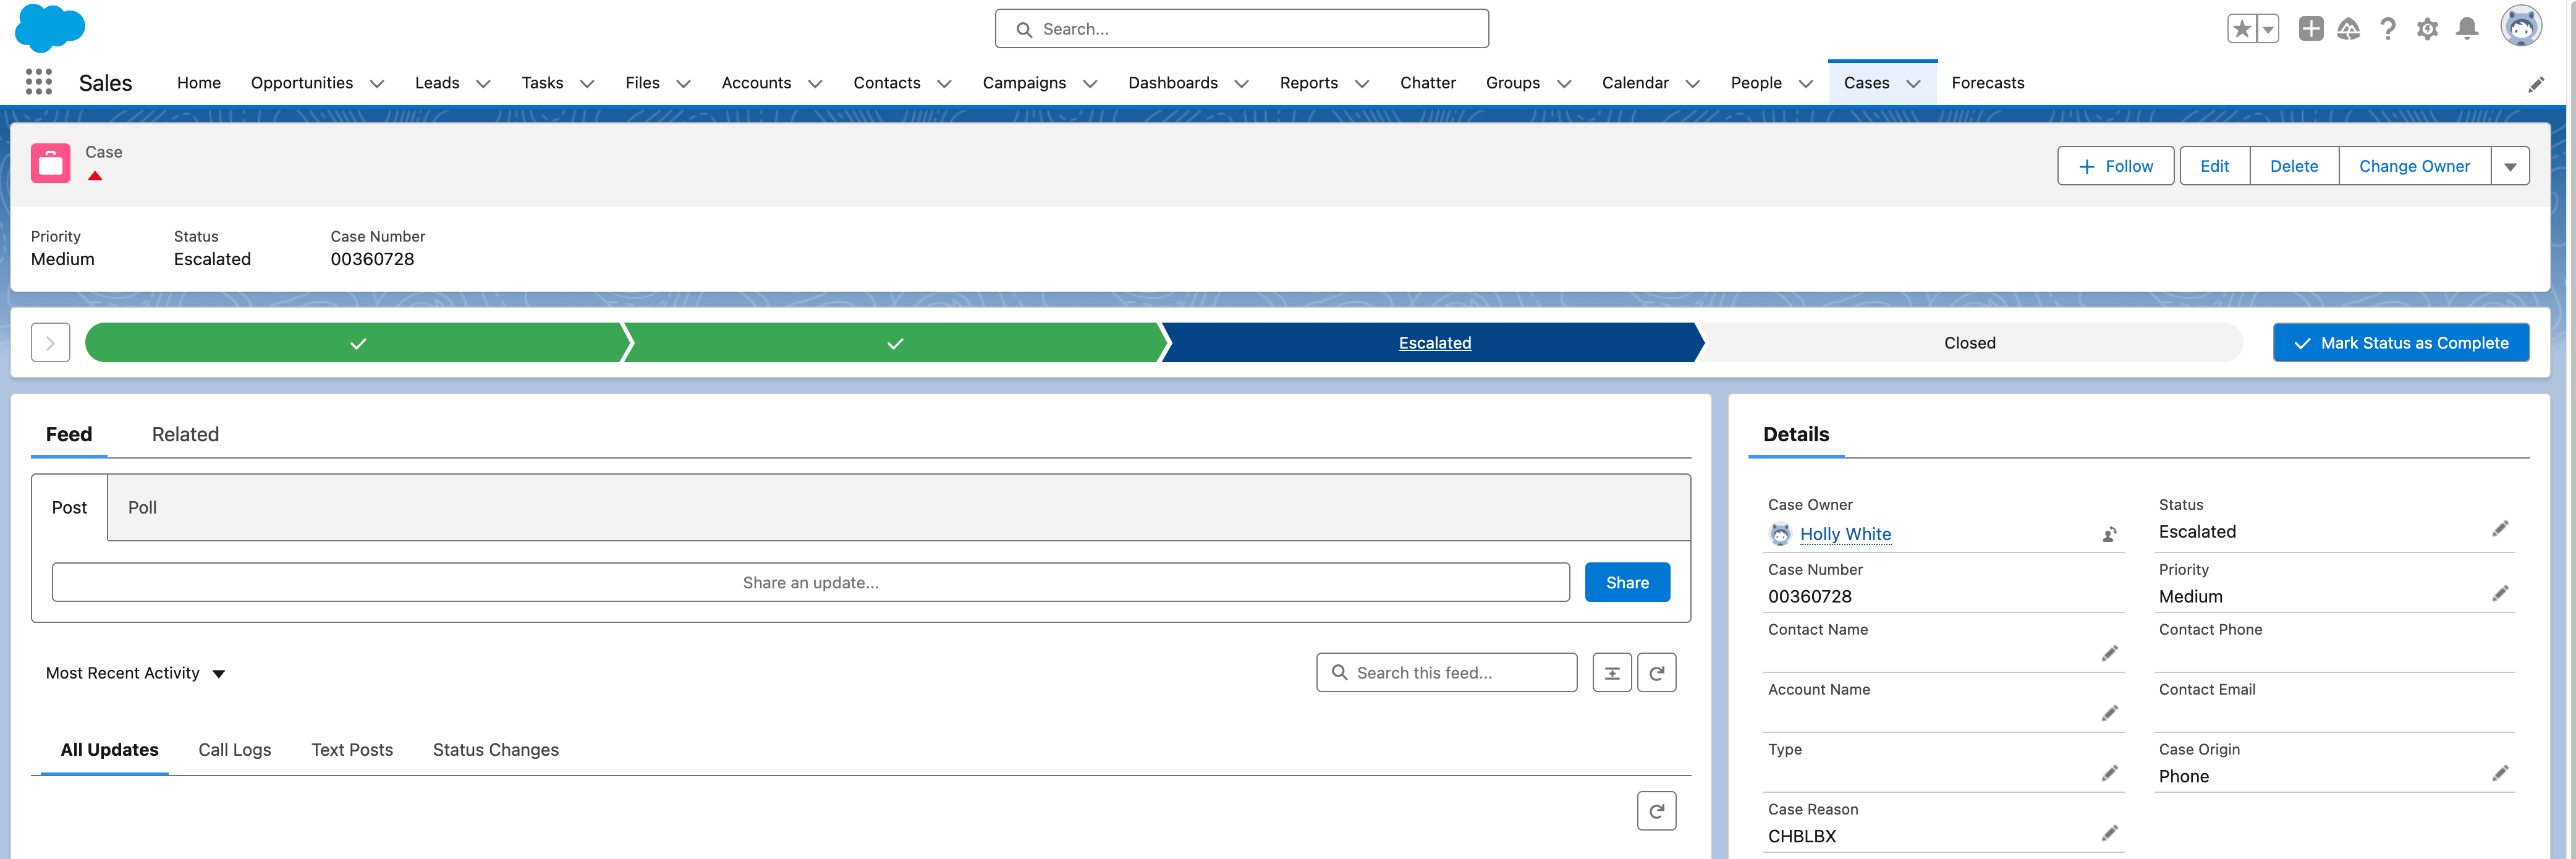
Task: Open the Holly White owner link
Action: point(1844,534)
